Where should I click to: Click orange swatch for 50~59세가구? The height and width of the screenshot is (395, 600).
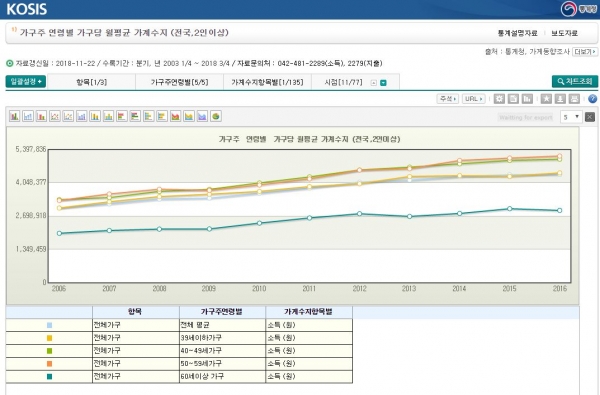(49, 364)
